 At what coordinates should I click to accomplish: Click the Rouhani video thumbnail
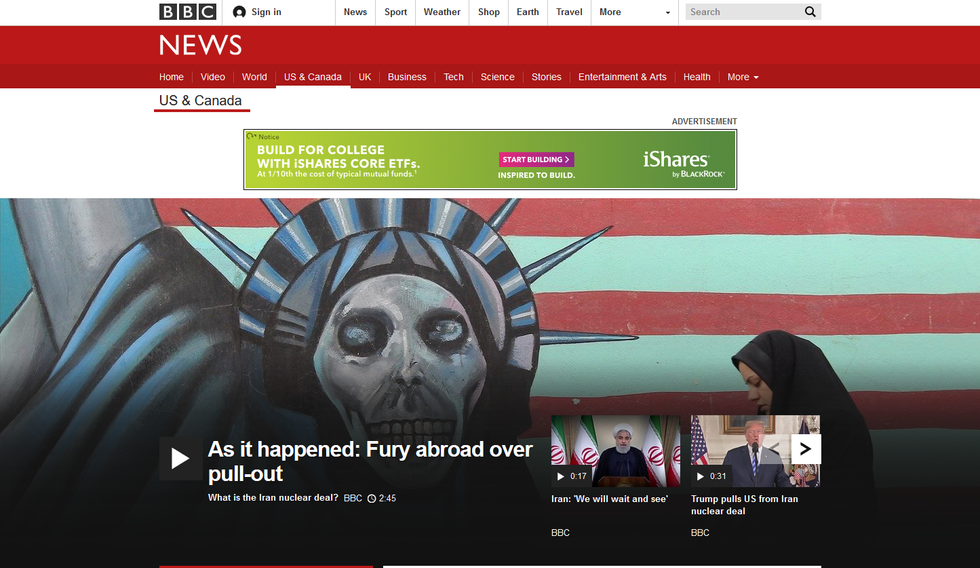click(615, 451)
